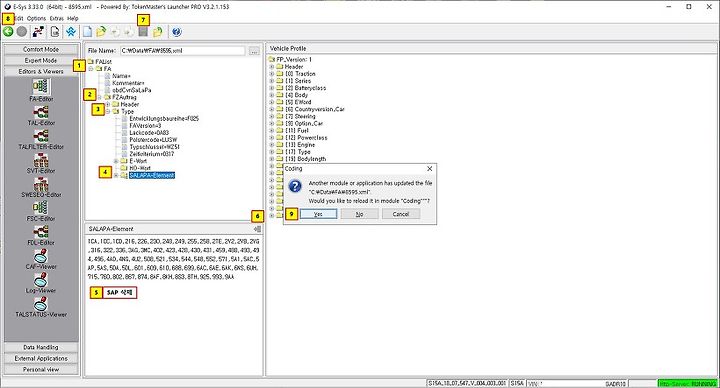Collapse the FA tree node
This screenshot has width=720, height=388.
pos(91,69)
